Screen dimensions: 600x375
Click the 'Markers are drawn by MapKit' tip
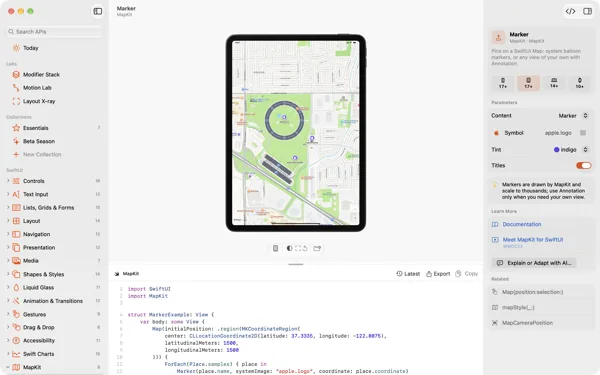543,191
